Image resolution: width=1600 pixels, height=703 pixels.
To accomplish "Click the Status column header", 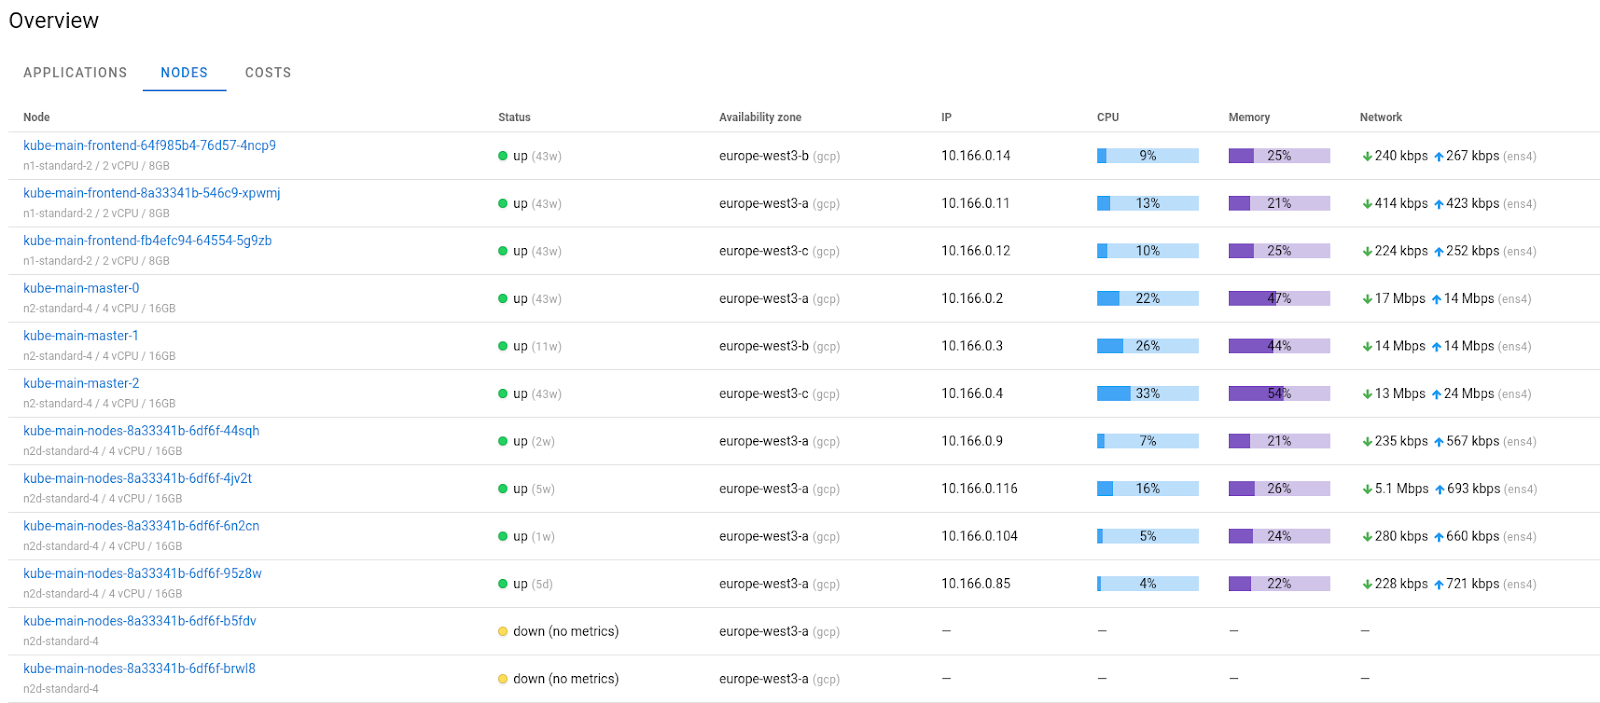I will (x=514, y=117).
